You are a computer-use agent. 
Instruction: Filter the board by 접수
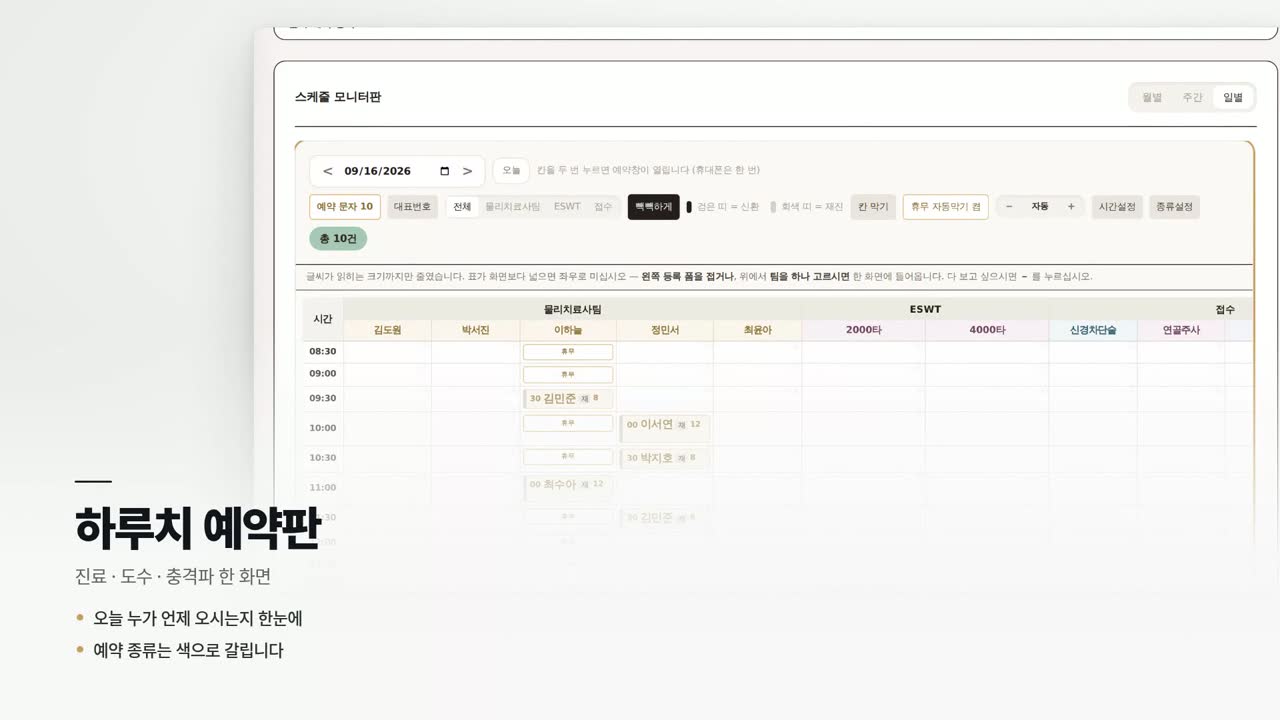pos(603,207)
